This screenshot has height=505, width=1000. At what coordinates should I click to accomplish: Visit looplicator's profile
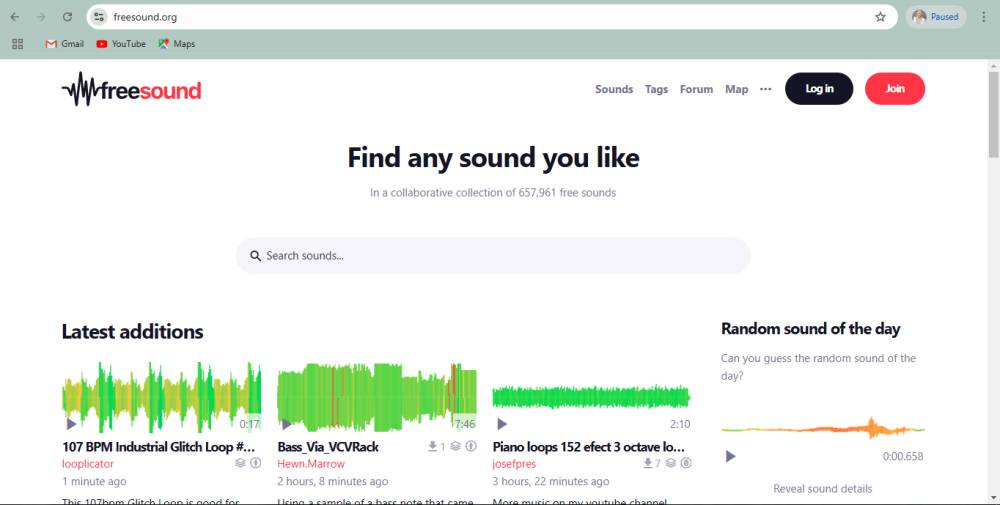87,464
